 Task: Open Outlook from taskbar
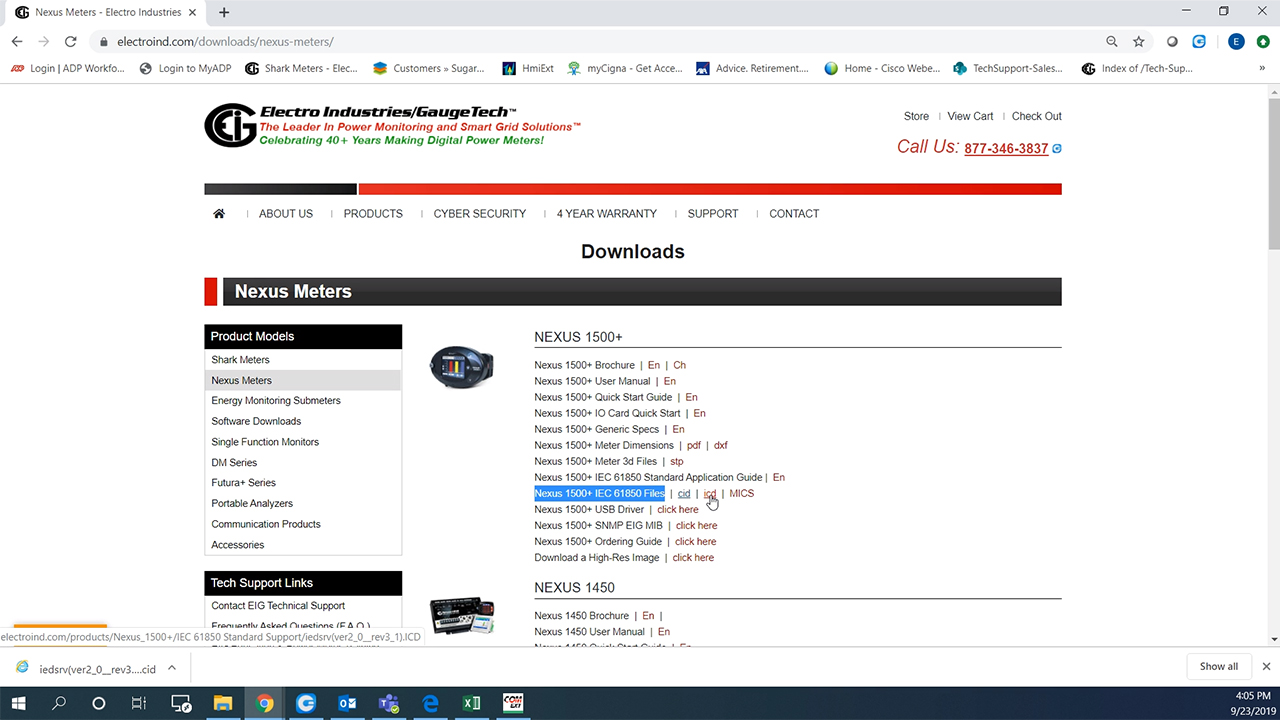pos(347,703)
